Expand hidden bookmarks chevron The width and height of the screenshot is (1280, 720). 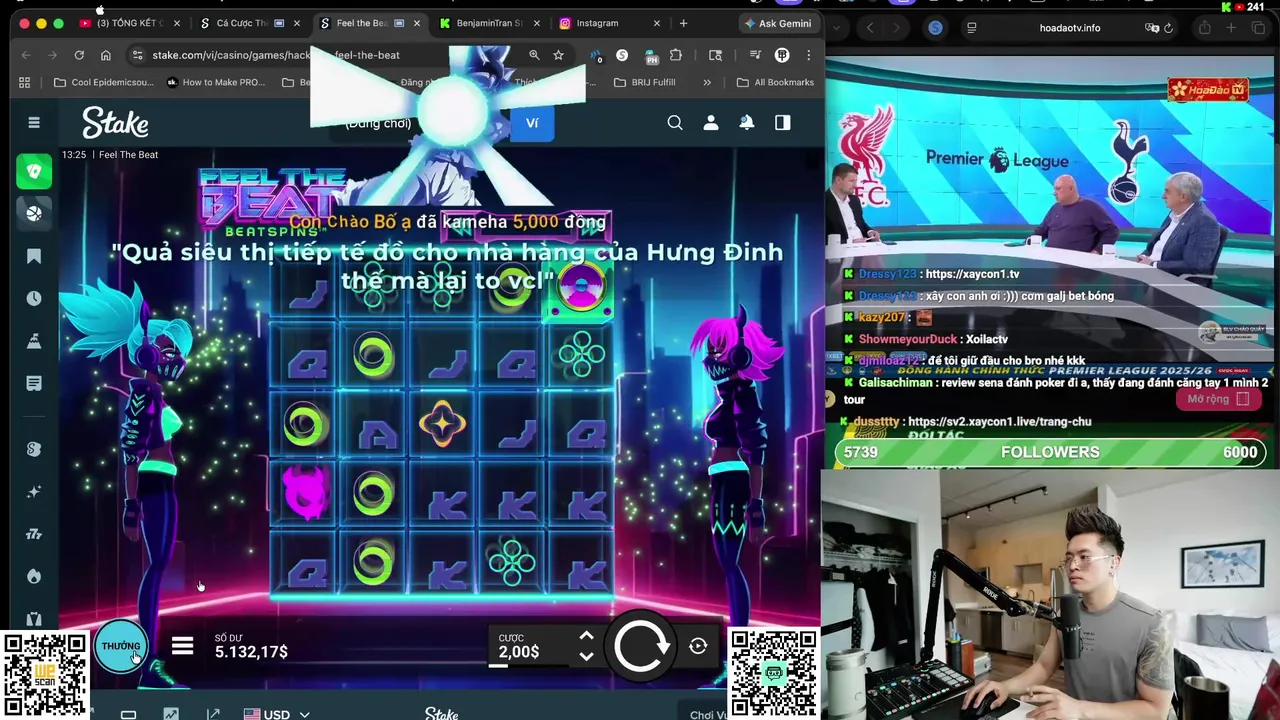[x=707, y=82]
